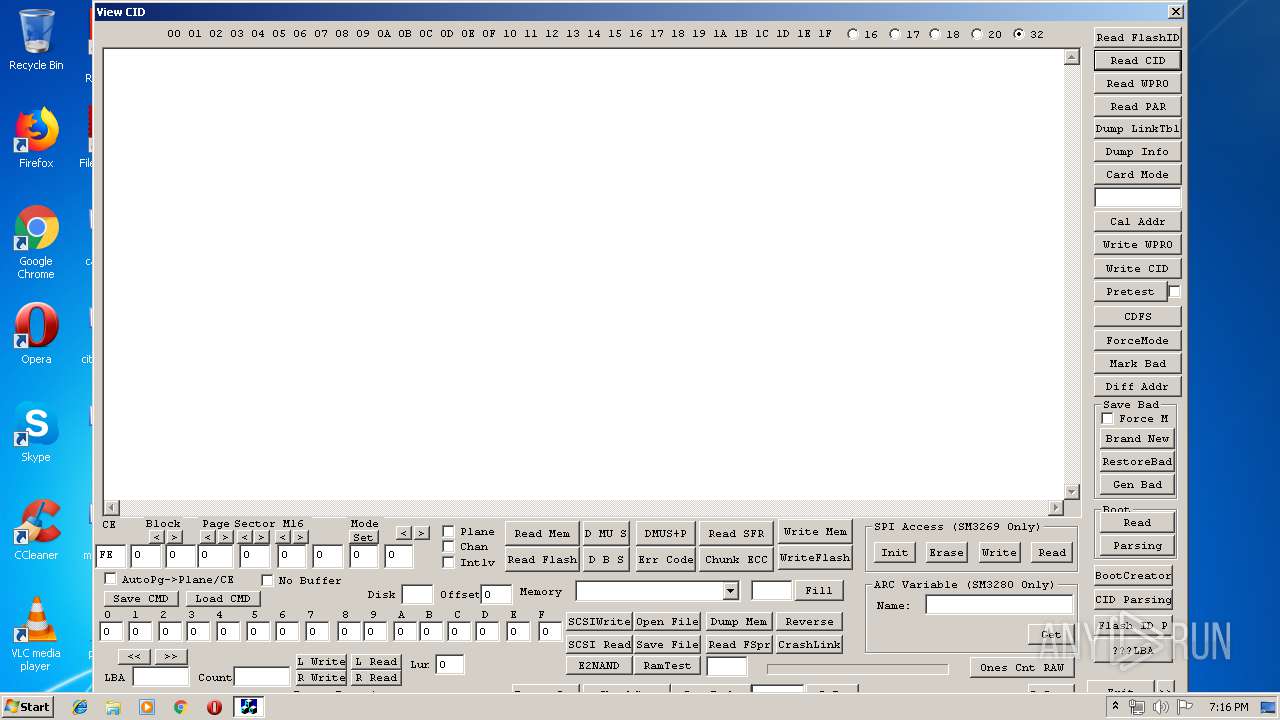
Task: Select the 18 column radio button
Action: [x=935, y=34]
